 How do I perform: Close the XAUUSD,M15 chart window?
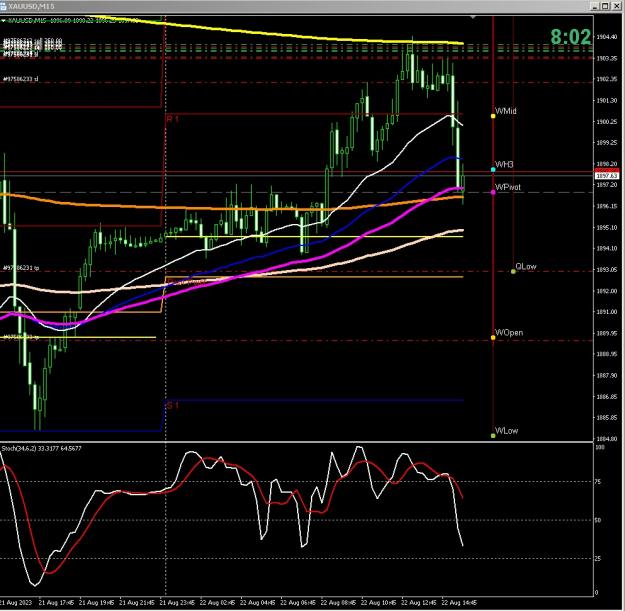tap(615, 6)
